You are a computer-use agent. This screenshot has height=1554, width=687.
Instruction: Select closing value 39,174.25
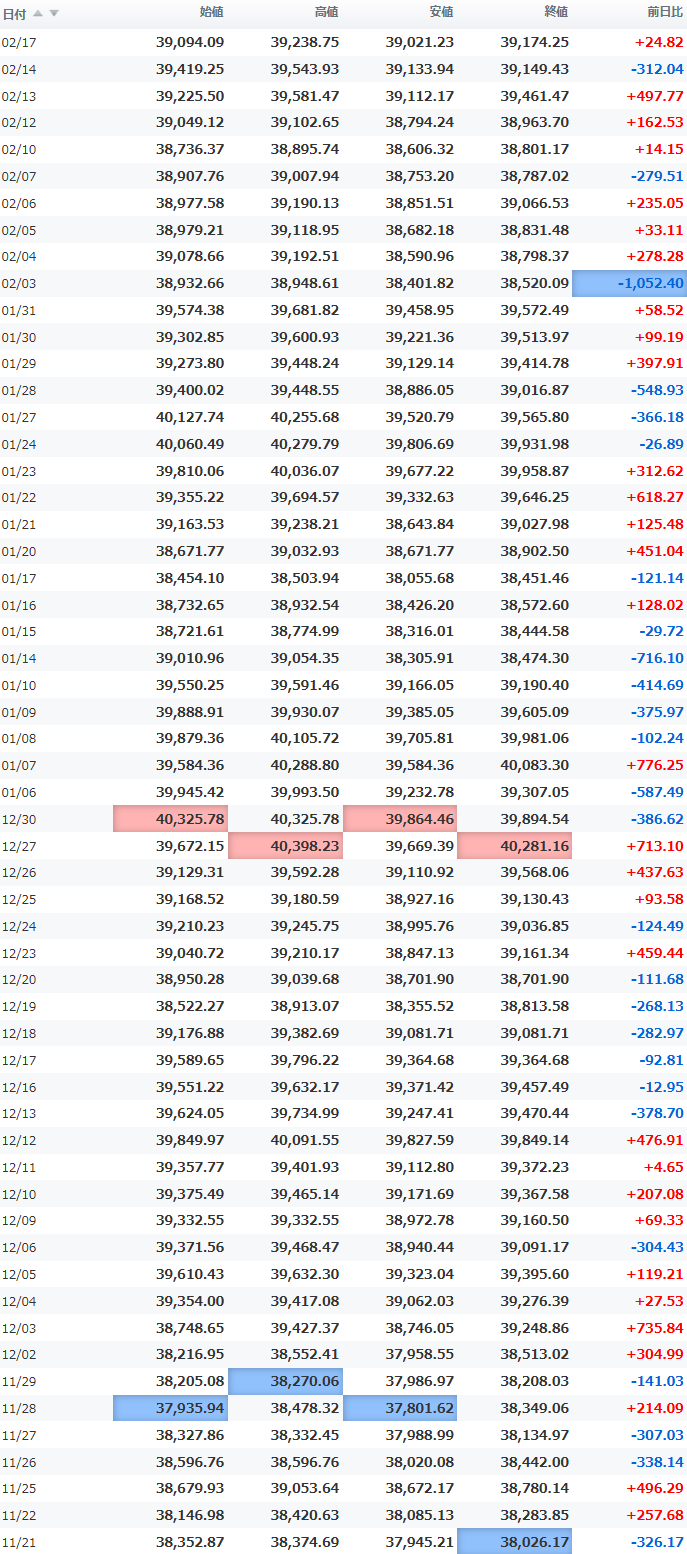click(534, 42)
